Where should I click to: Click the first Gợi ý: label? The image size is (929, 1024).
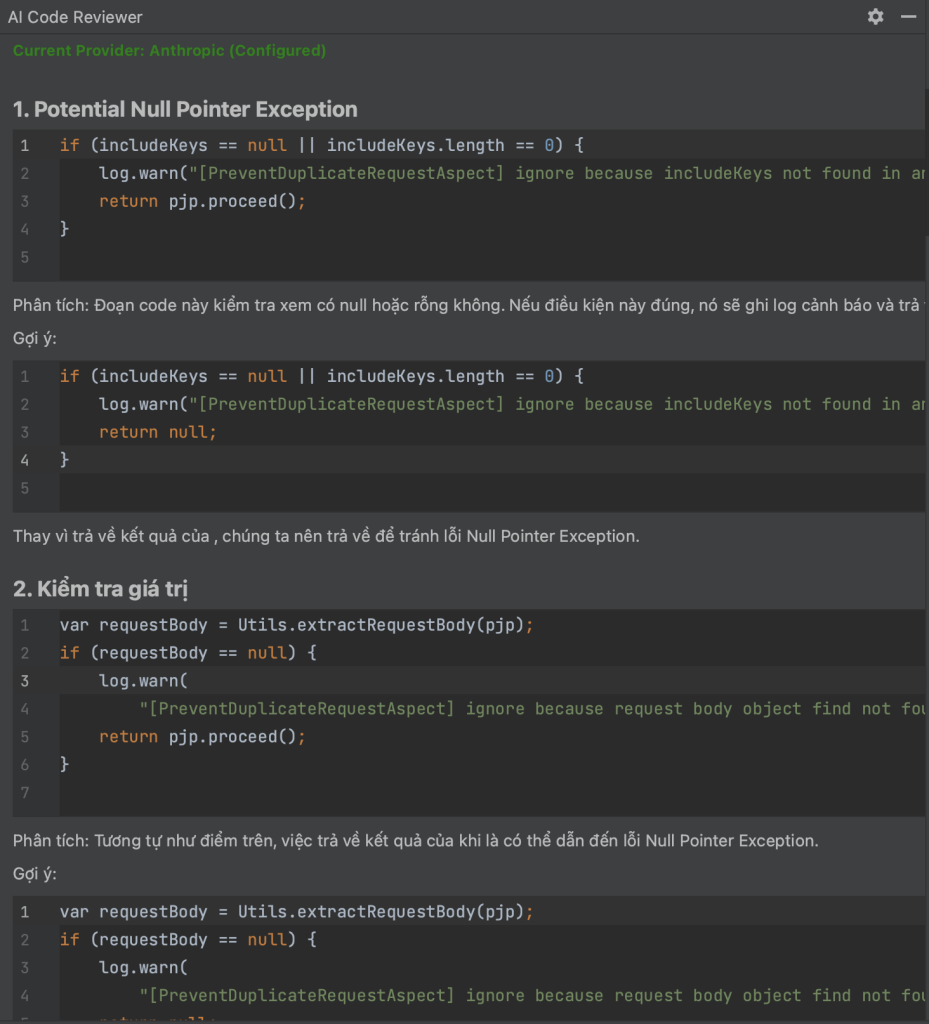[35, 339]
